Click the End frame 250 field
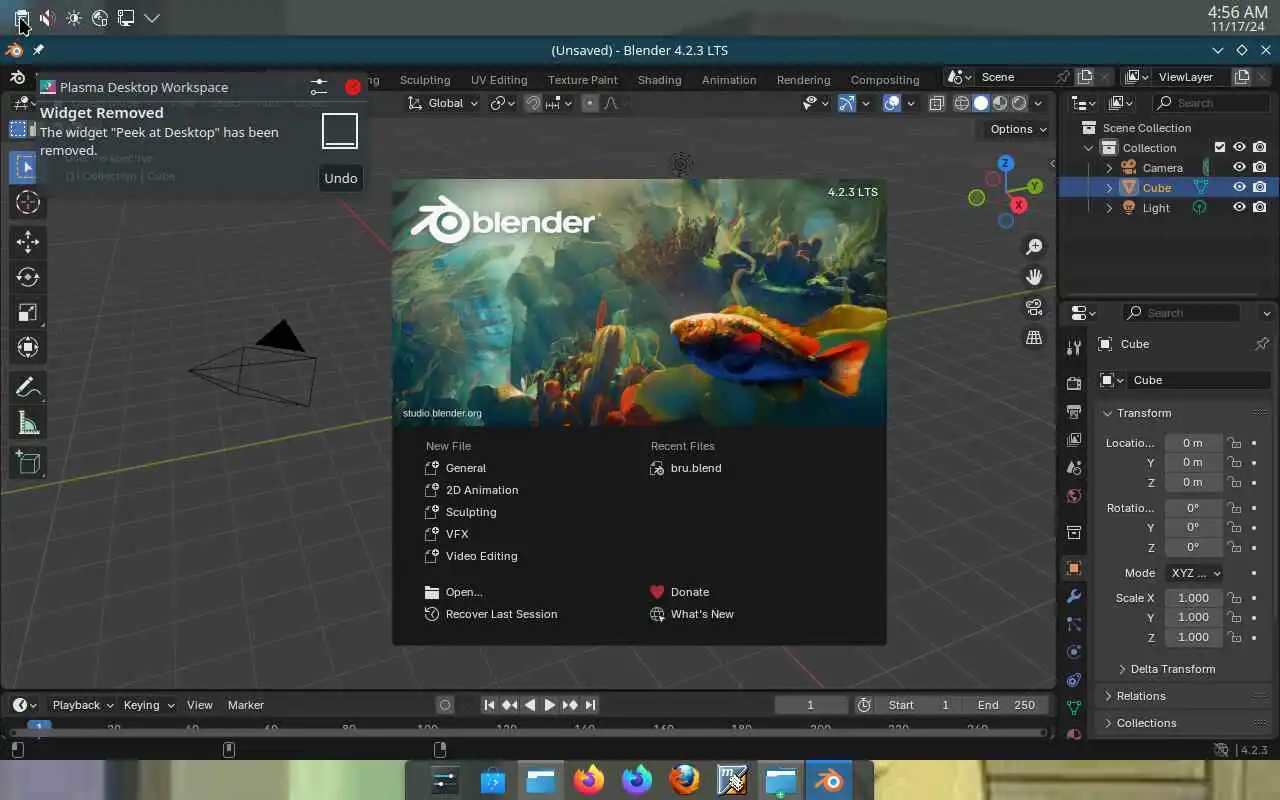 point(1007,705)
